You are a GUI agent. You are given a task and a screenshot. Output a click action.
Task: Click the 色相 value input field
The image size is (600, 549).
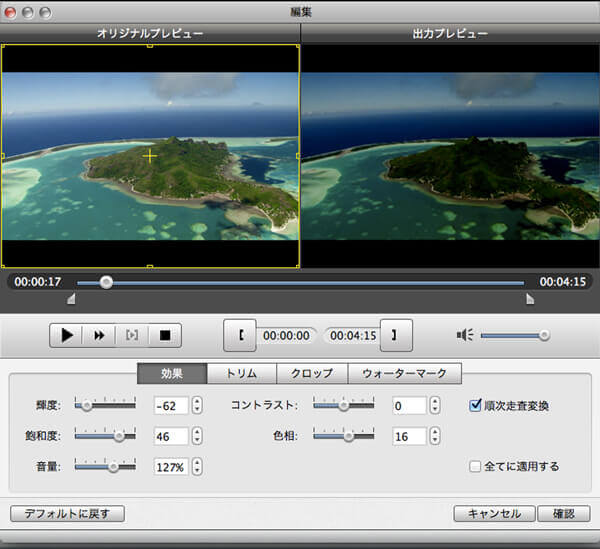(x=409, y=436)
